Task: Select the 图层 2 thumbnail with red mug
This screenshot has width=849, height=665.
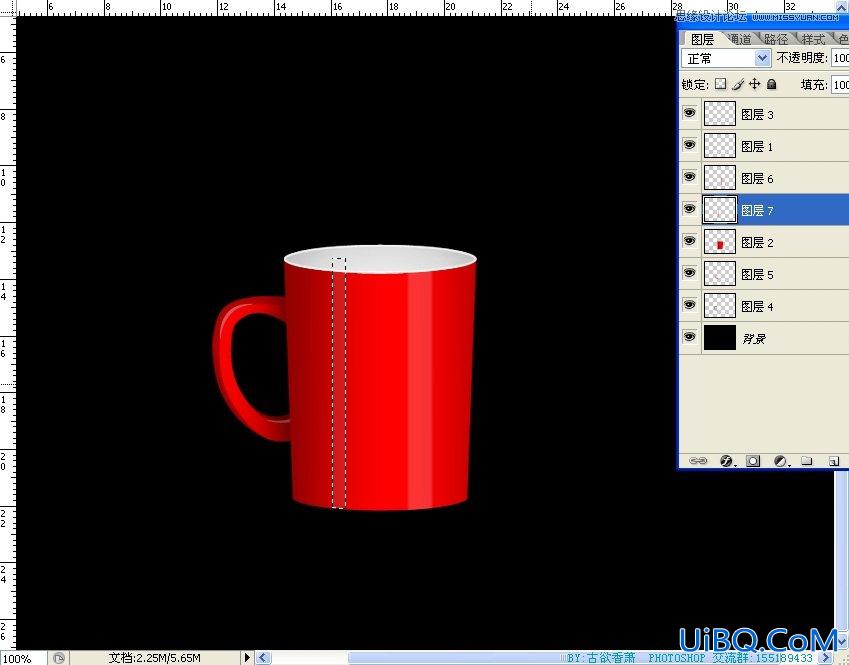Action: [720, 242]
